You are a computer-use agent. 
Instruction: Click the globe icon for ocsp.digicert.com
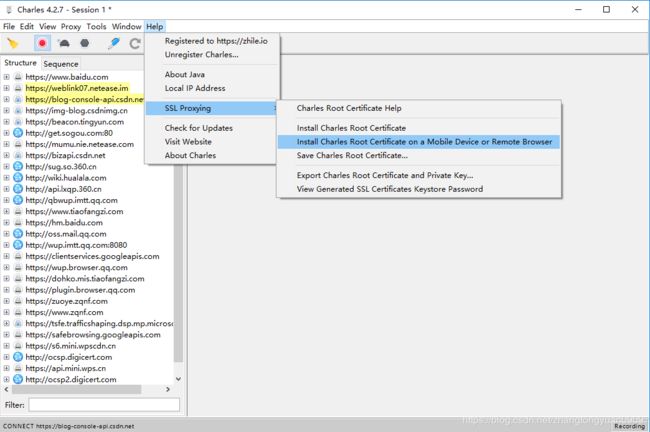pos(18,357)
